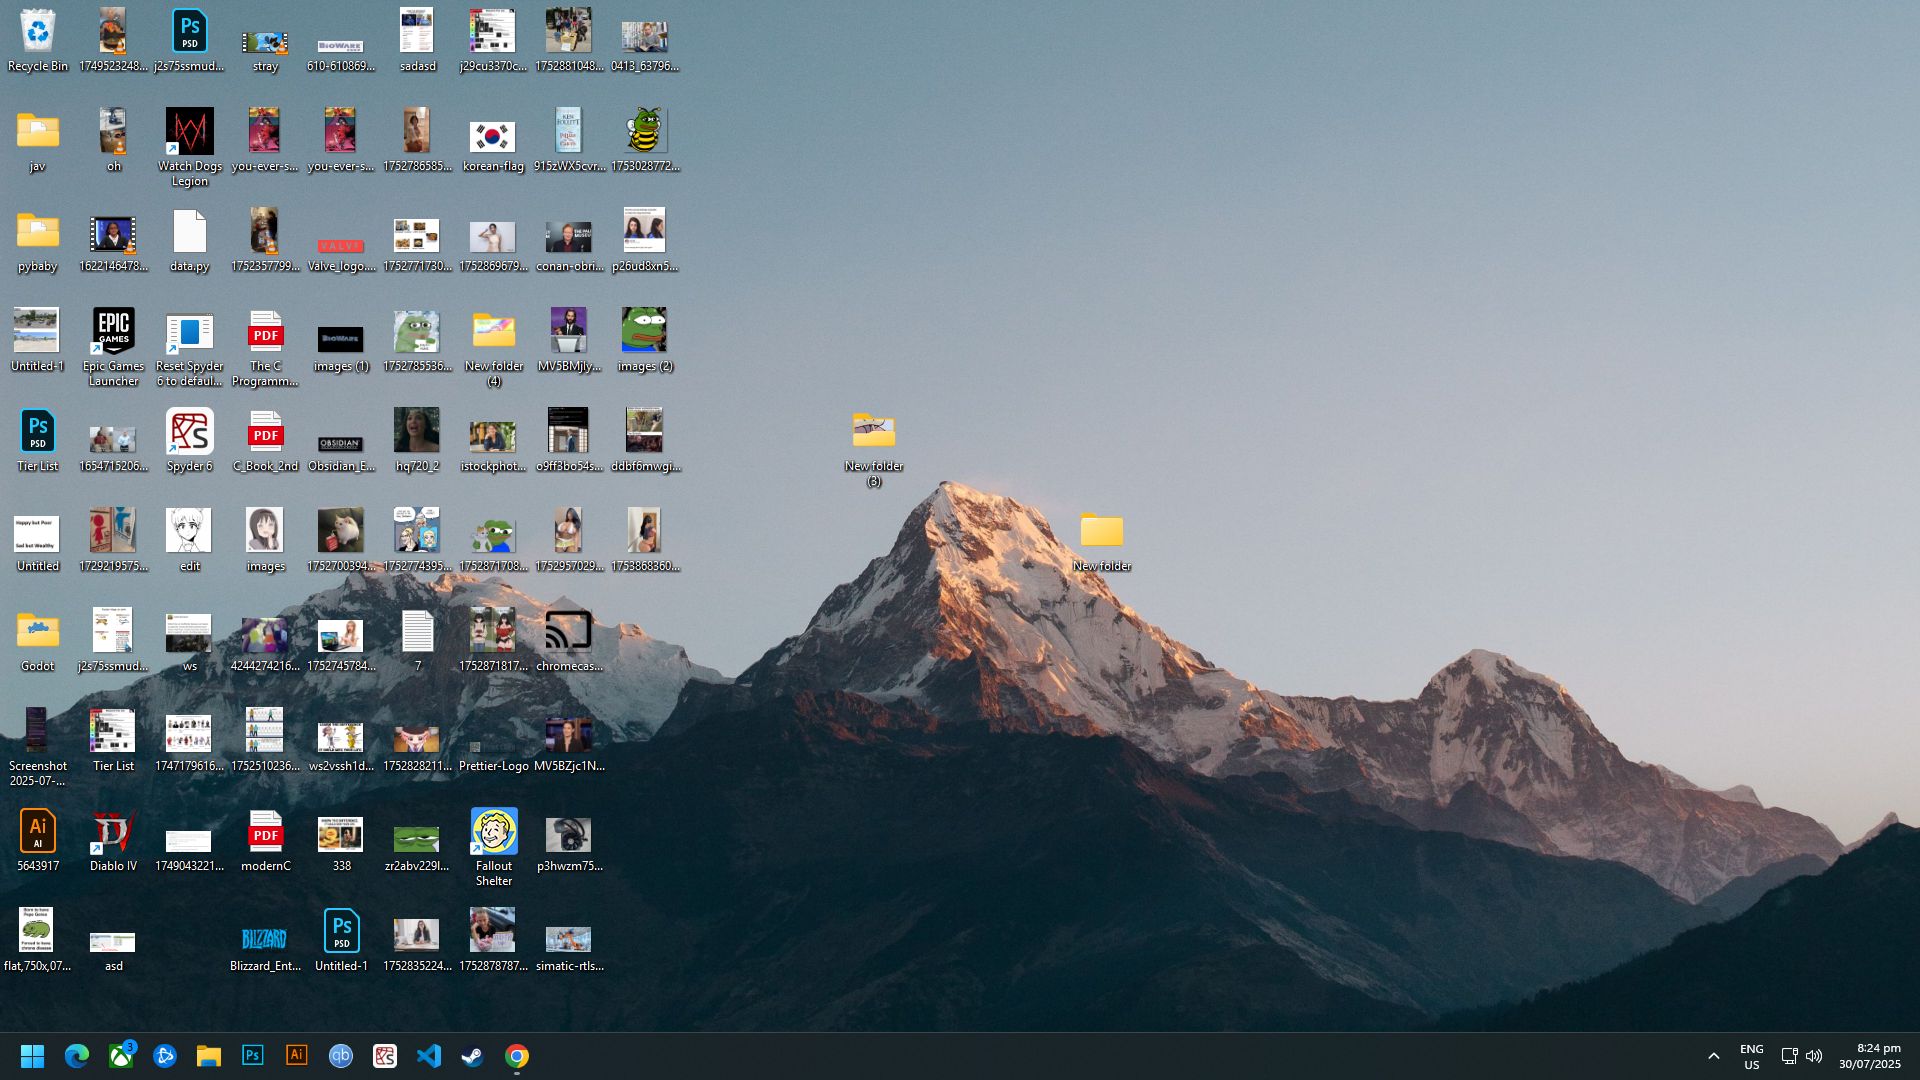Select the flat,750x,07 image file
The width and height of the screenshot is (1920, 1080).
tap(38, 940)
